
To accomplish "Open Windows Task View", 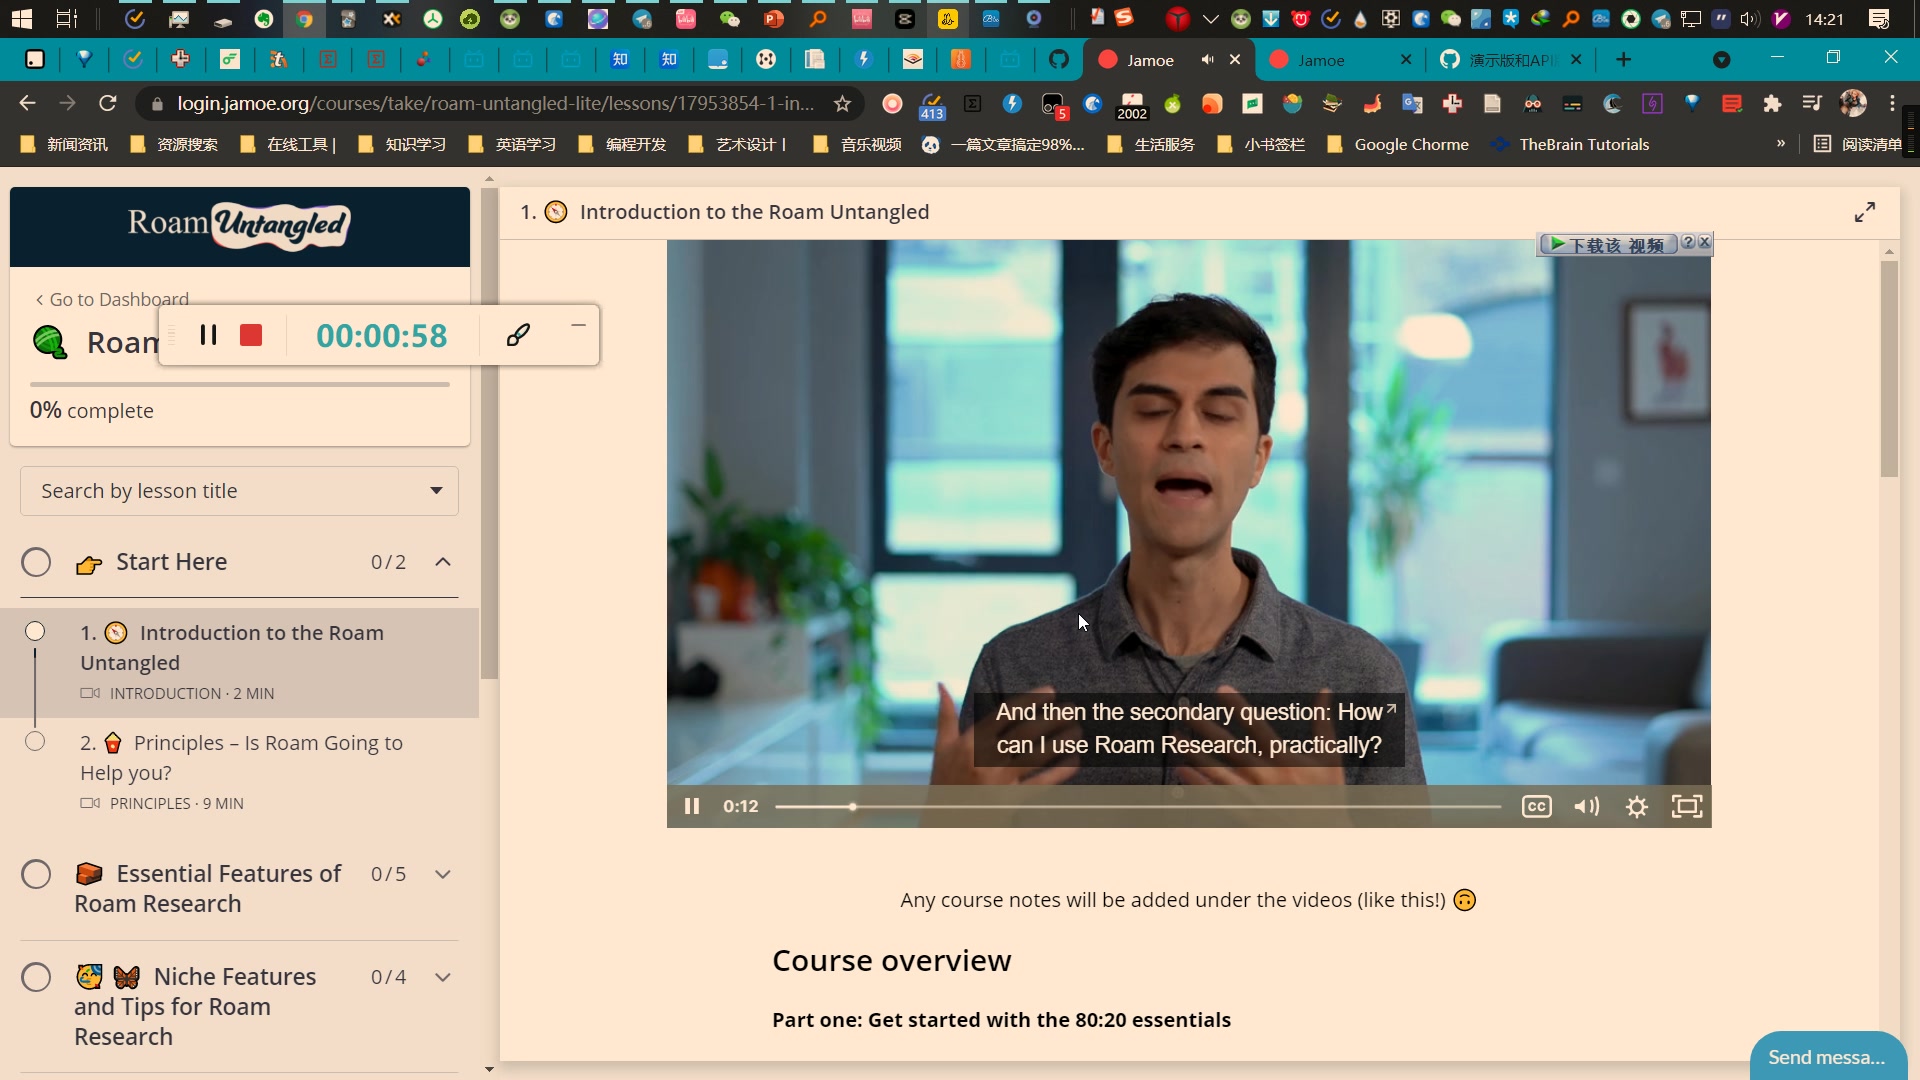I will pyautogui.click(x=66, y=18).
